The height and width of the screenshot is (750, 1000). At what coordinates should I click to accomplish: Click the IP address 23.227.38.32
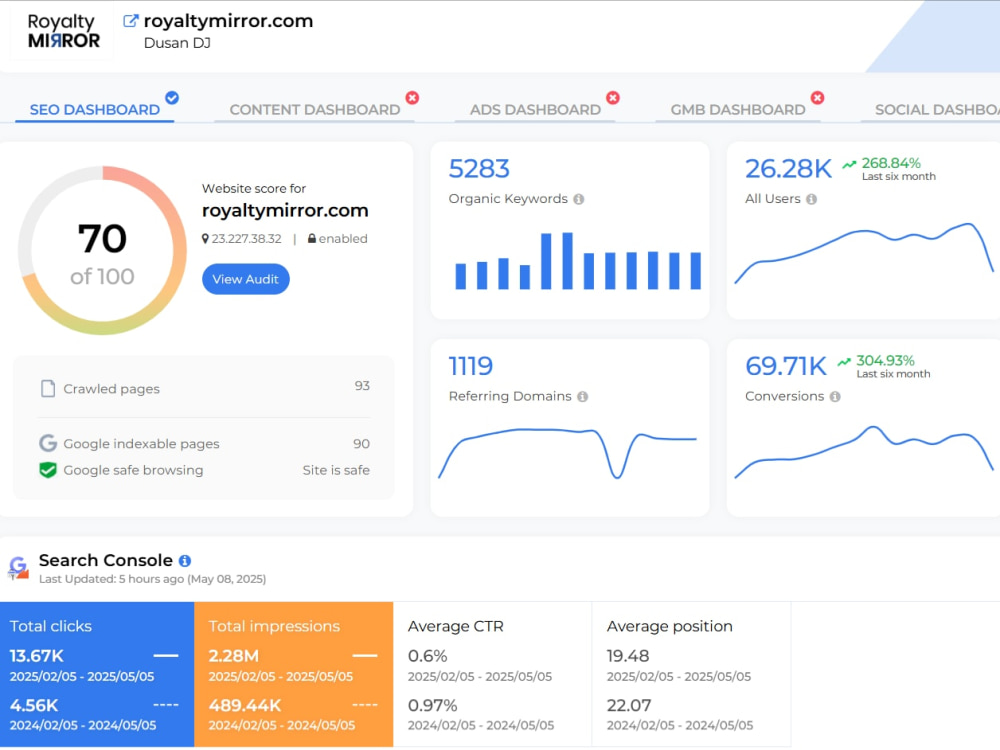(246, 239)
